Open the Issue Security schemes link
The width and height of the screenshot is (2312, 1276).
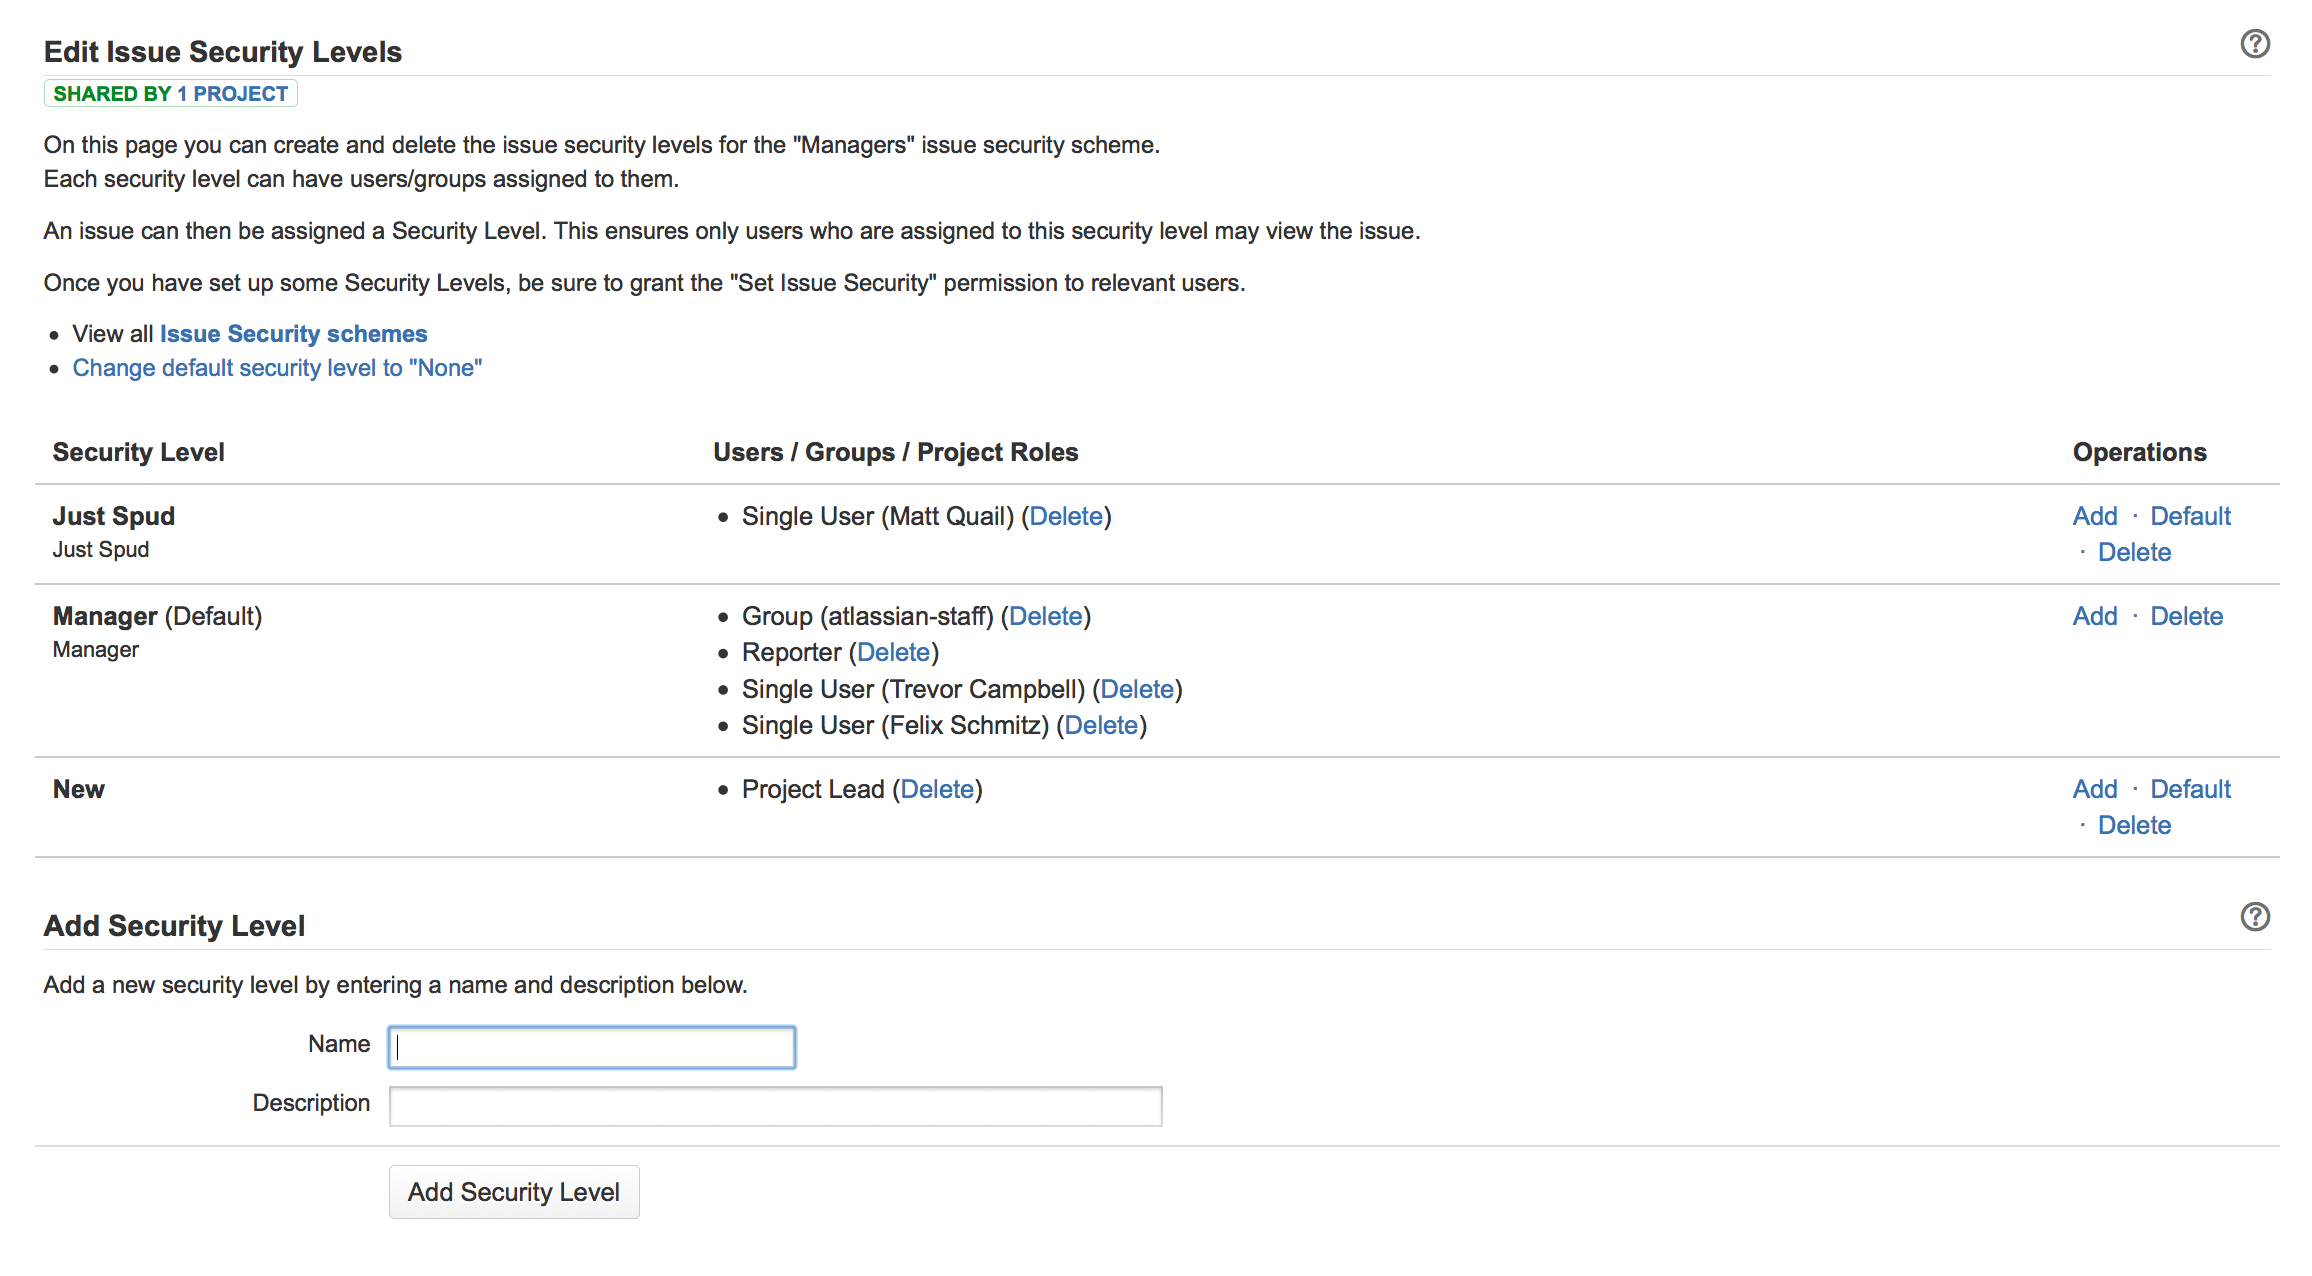click(293, 334)
